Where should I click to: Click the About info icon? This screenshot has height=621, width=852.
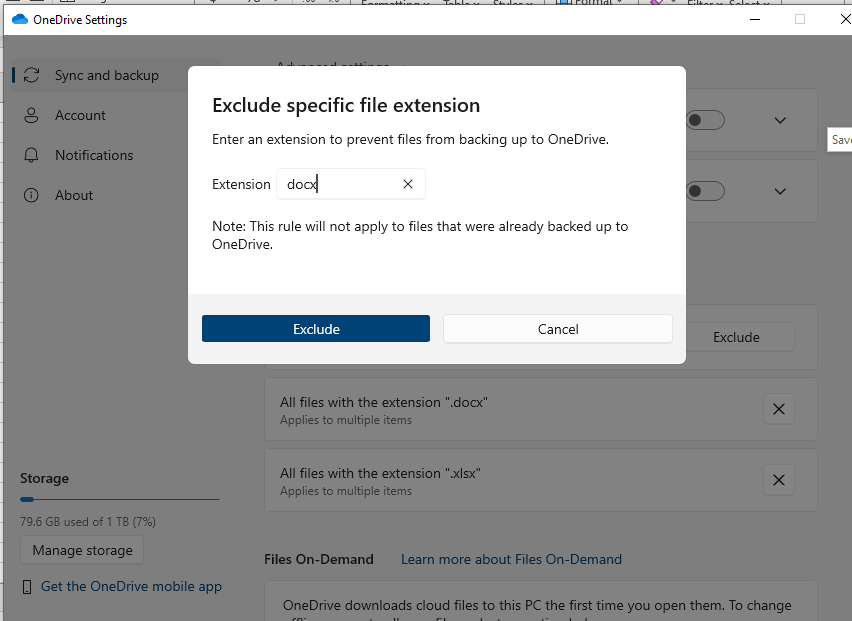[x=32, y=195]
